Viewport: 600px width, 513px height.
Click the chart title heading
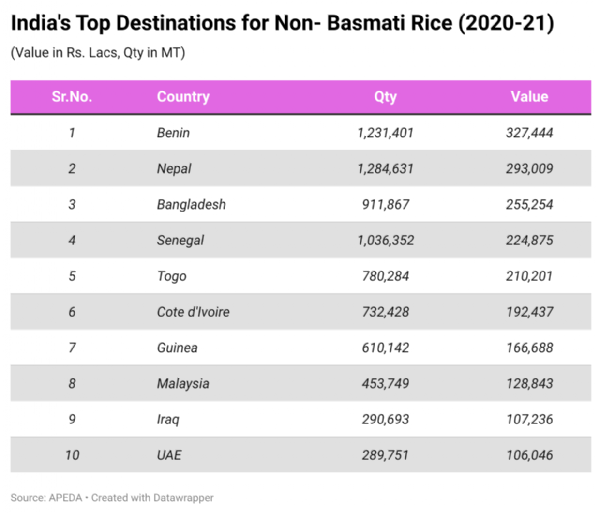coord(282,23)
